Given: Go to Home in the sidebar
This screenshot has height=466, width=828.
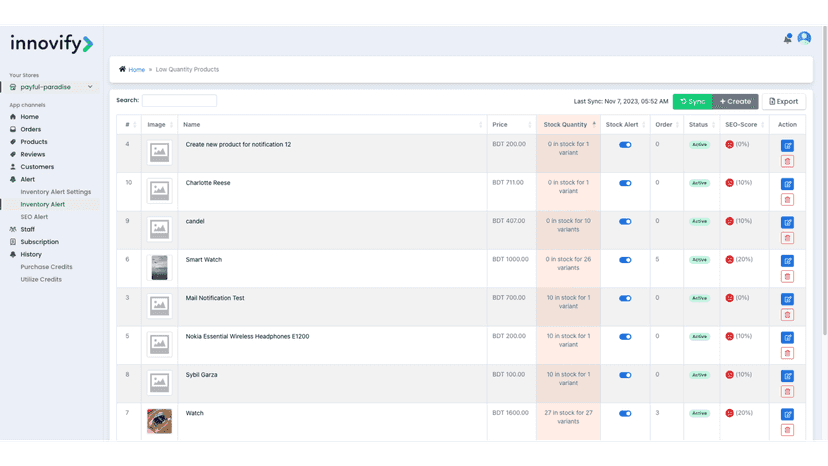Looking at the screenshot, I should (30, 117).
